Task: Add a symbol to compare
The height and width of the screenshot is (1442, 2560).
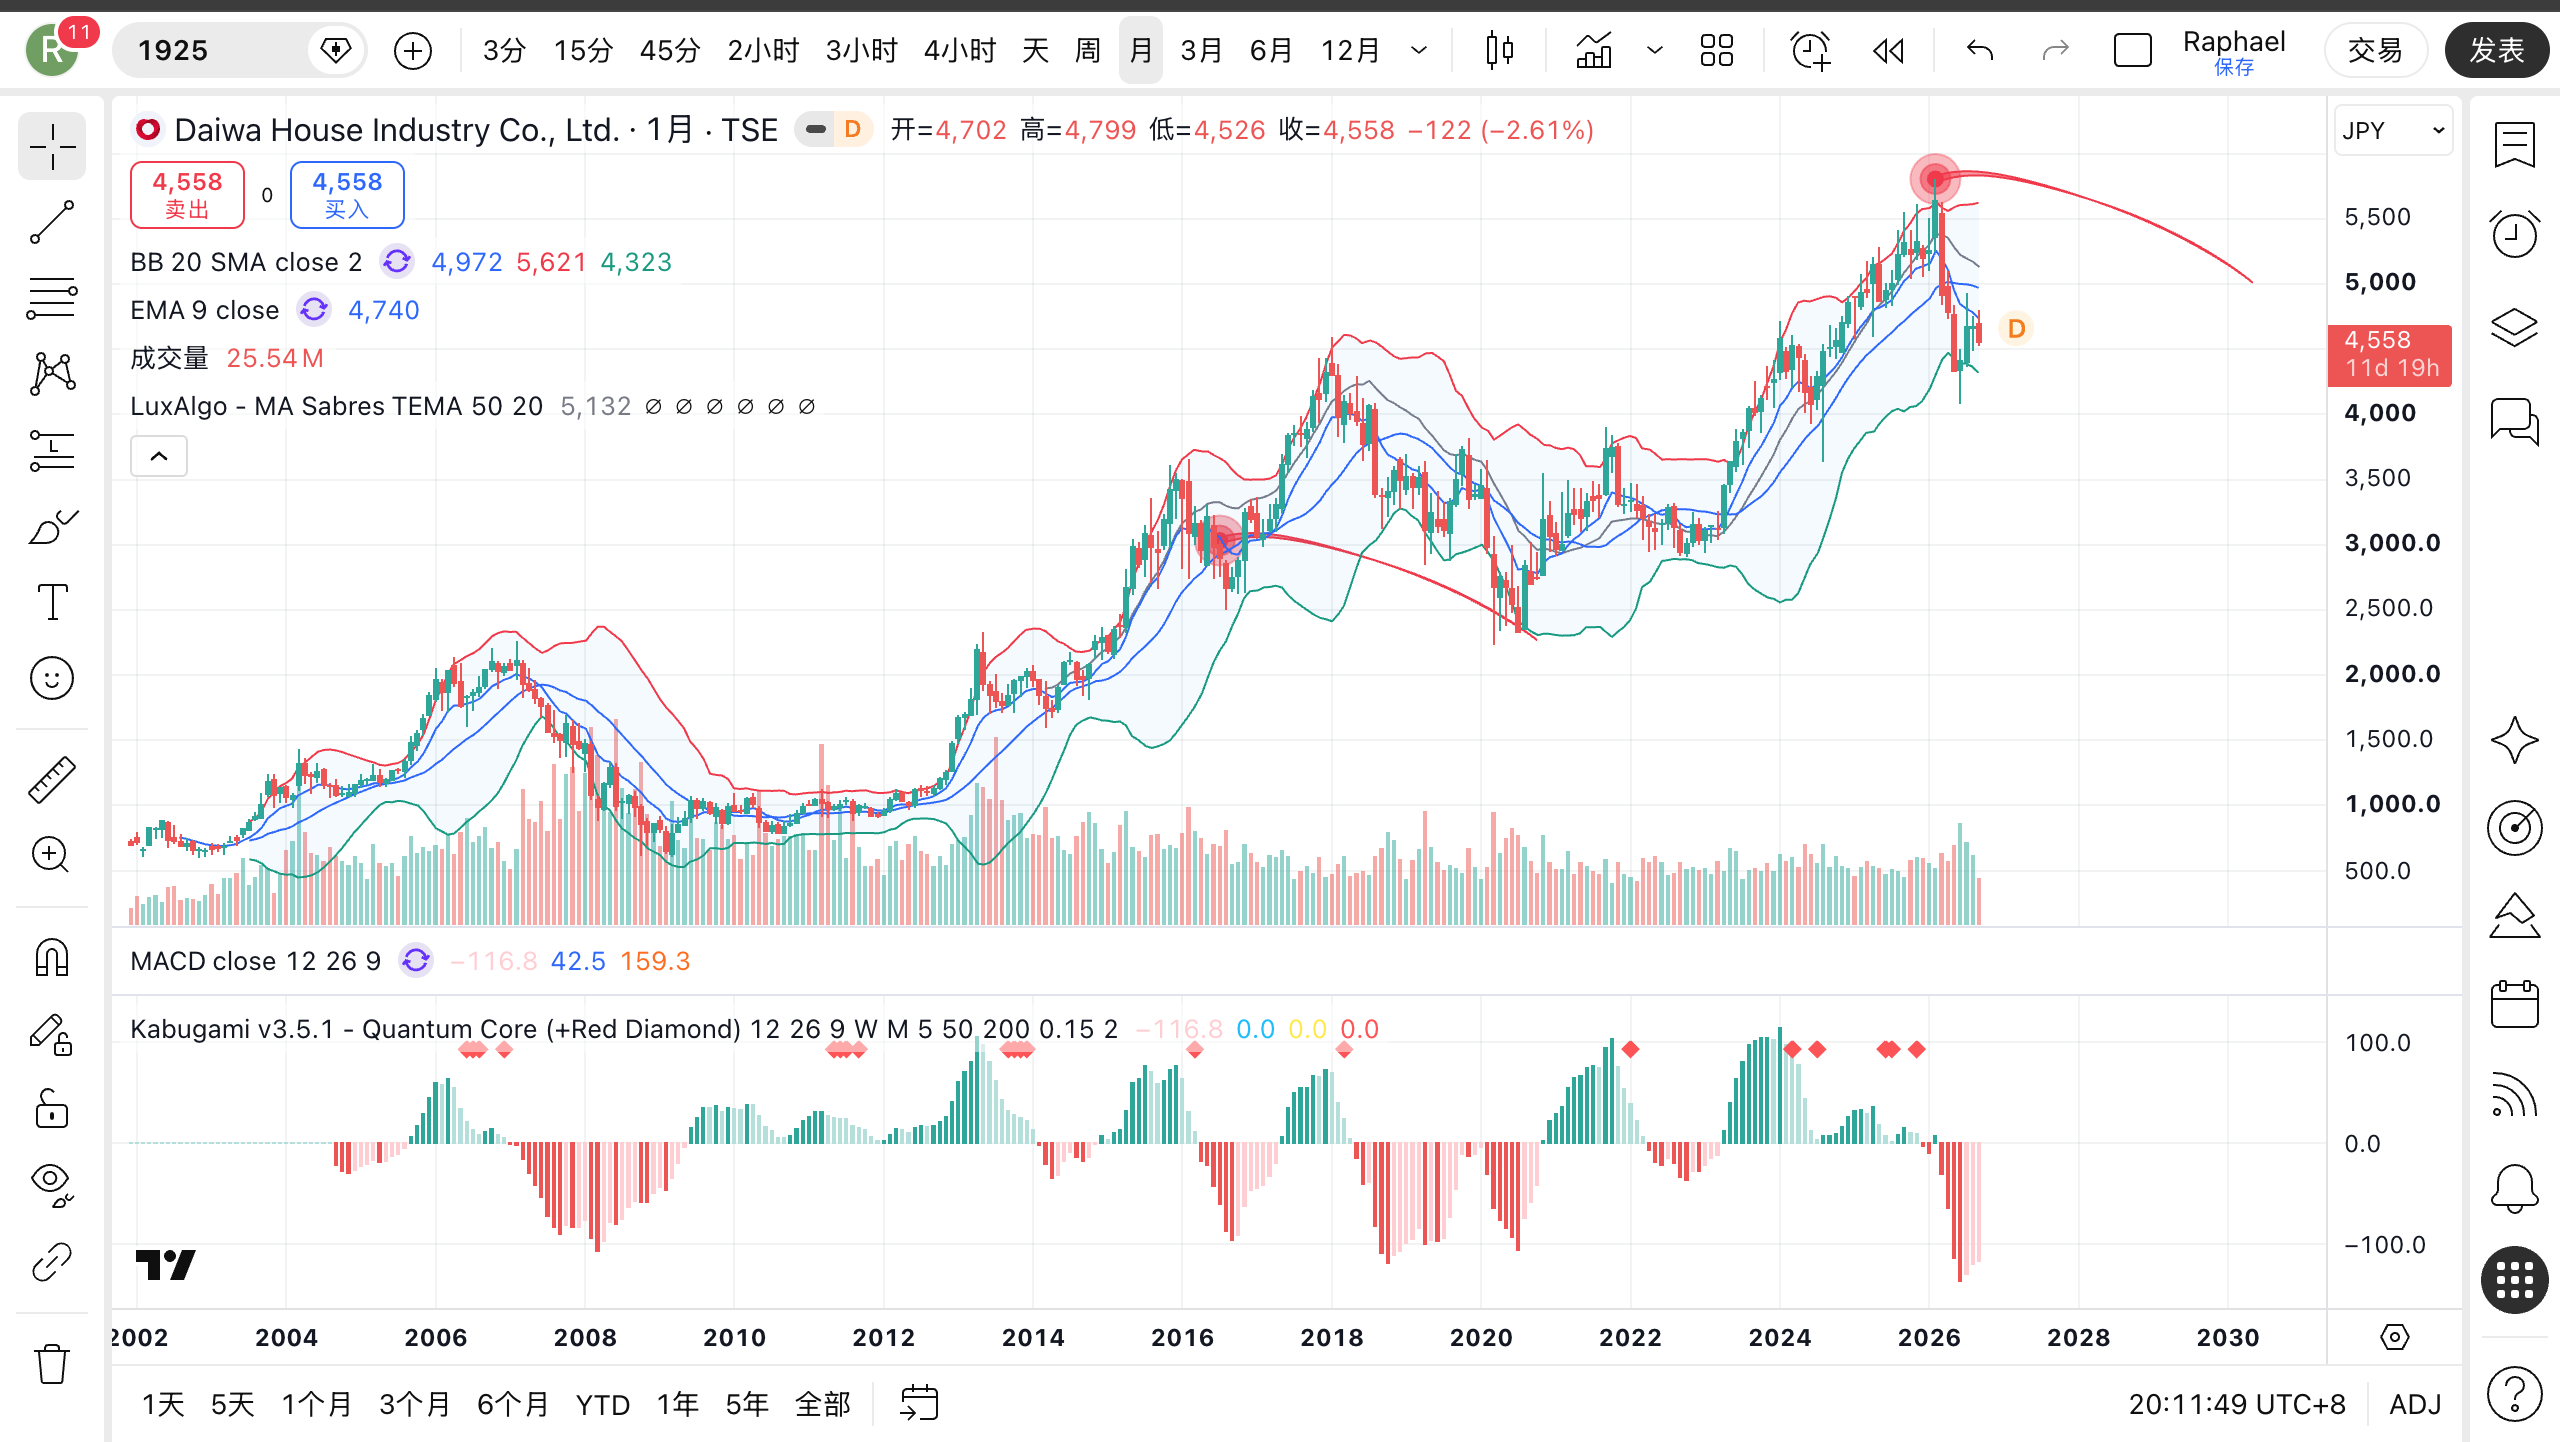Action: point(413,50)
